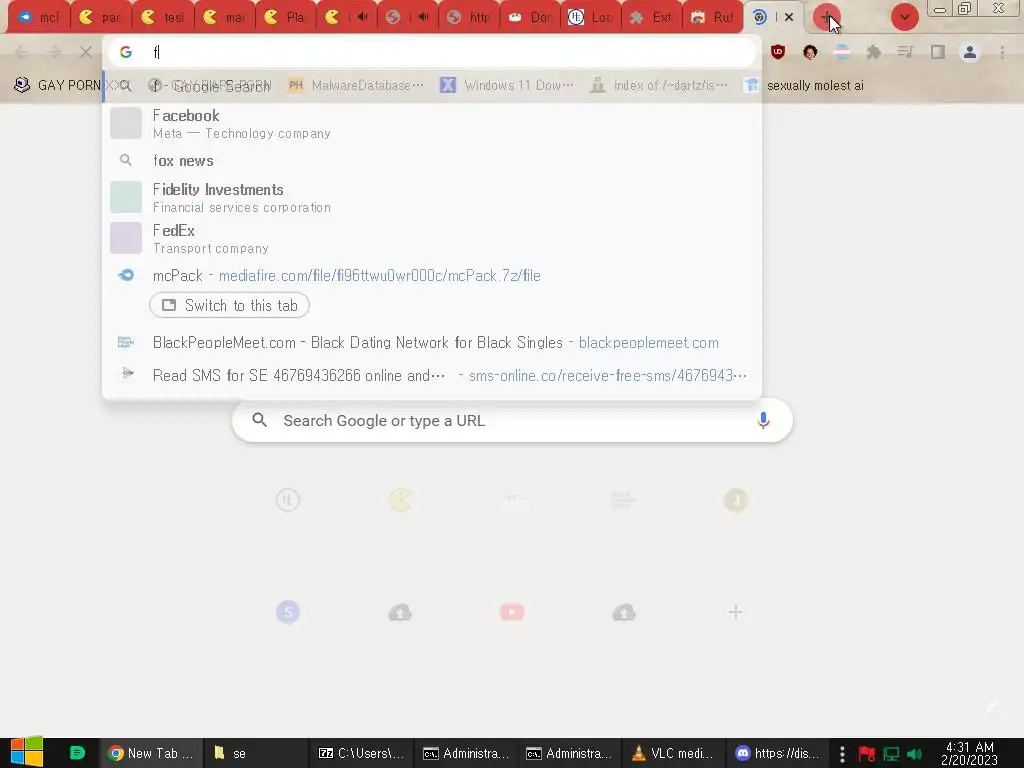This screenshot has height=768, width=1024.
Task: Open the 'Windows 11 Dow…' bookmark
Action: point(507,86)
